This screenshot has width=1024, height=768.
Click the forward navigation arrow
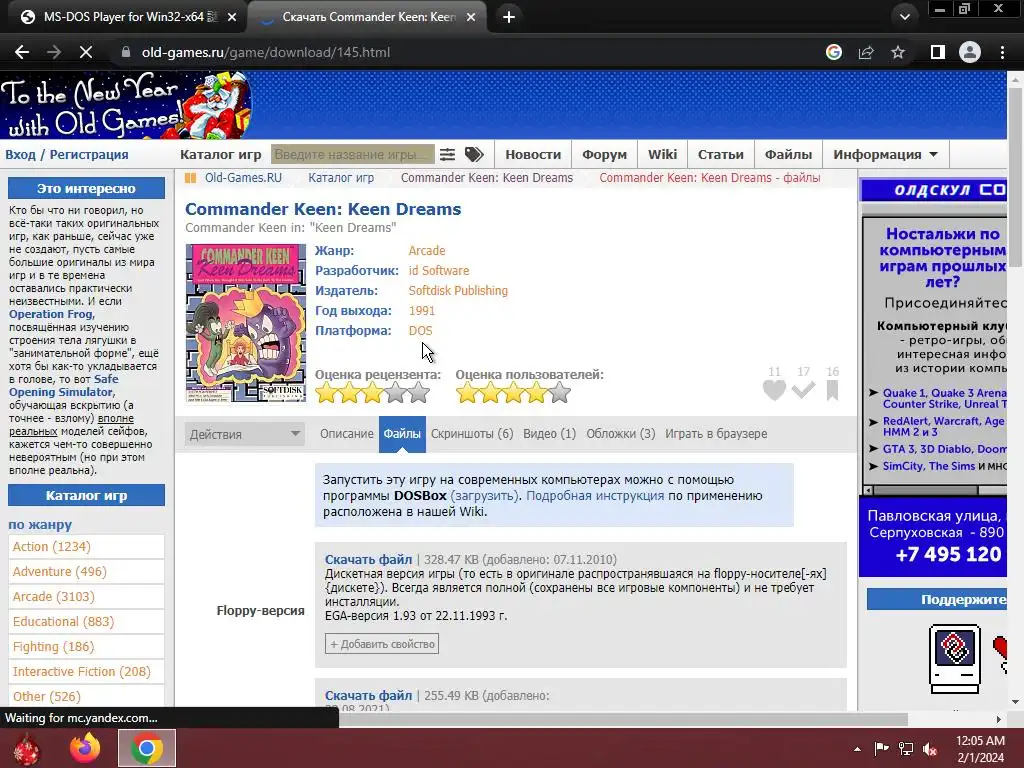(x=54, y=52)
